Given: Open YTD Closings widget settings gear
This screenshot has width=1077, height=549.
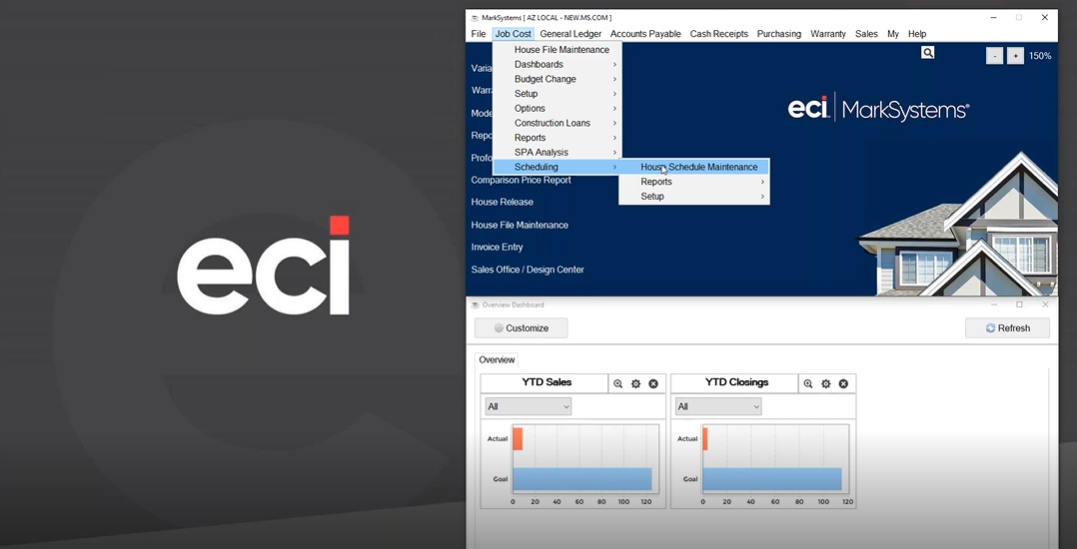Looking at the screenshot, I should point(826,384).
